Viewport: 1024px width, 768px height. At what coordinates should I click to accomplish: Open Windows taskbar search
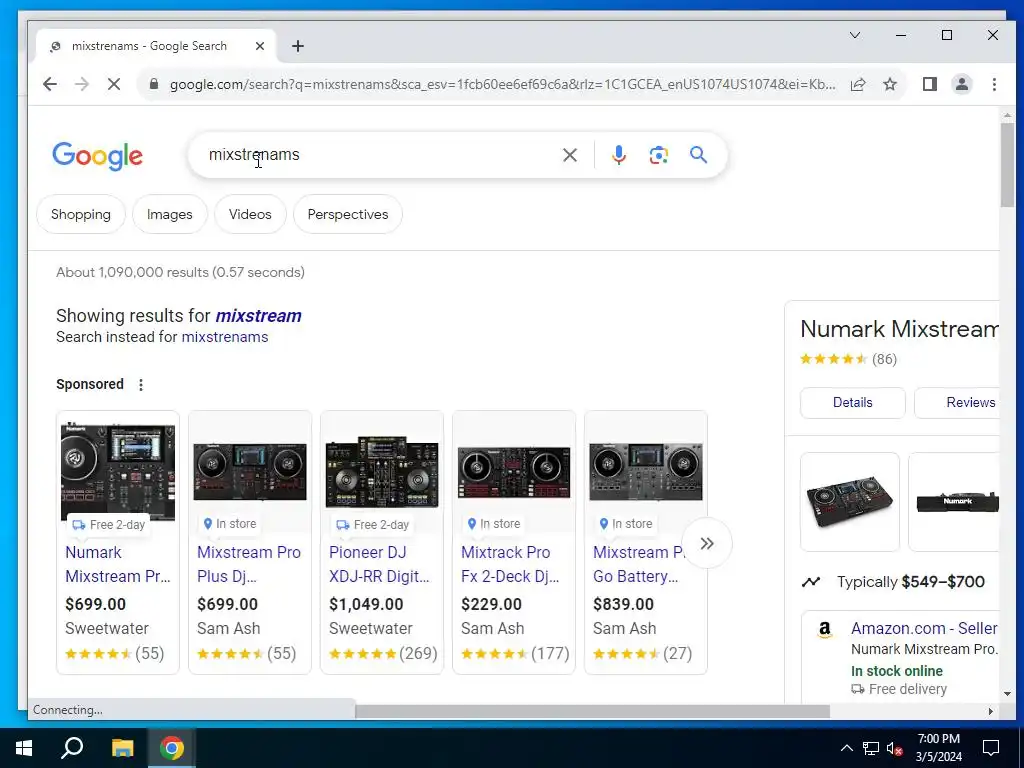pos(72,748)
